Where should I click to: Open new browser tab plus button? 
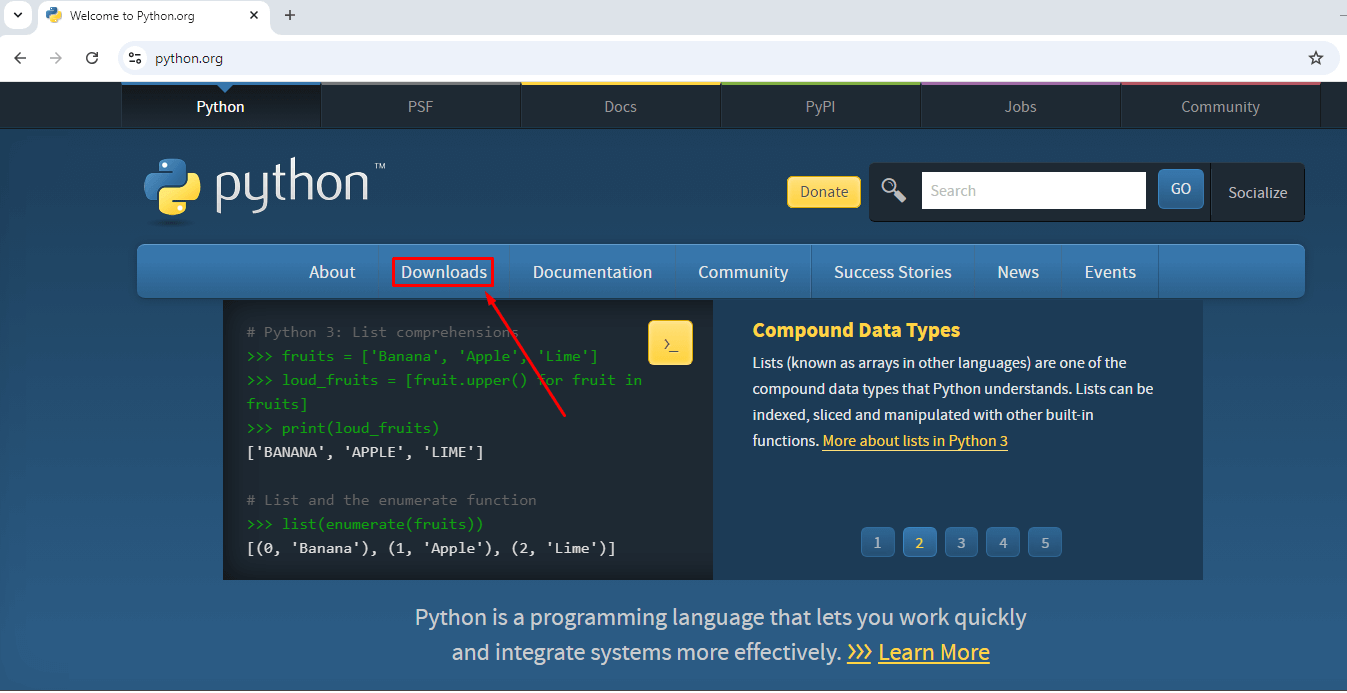(x=290, y=15)
